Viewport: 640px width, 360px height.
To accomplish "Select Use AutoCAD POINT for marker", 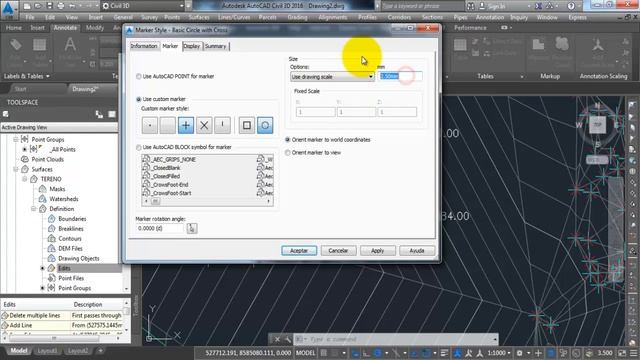I will 139,76.
